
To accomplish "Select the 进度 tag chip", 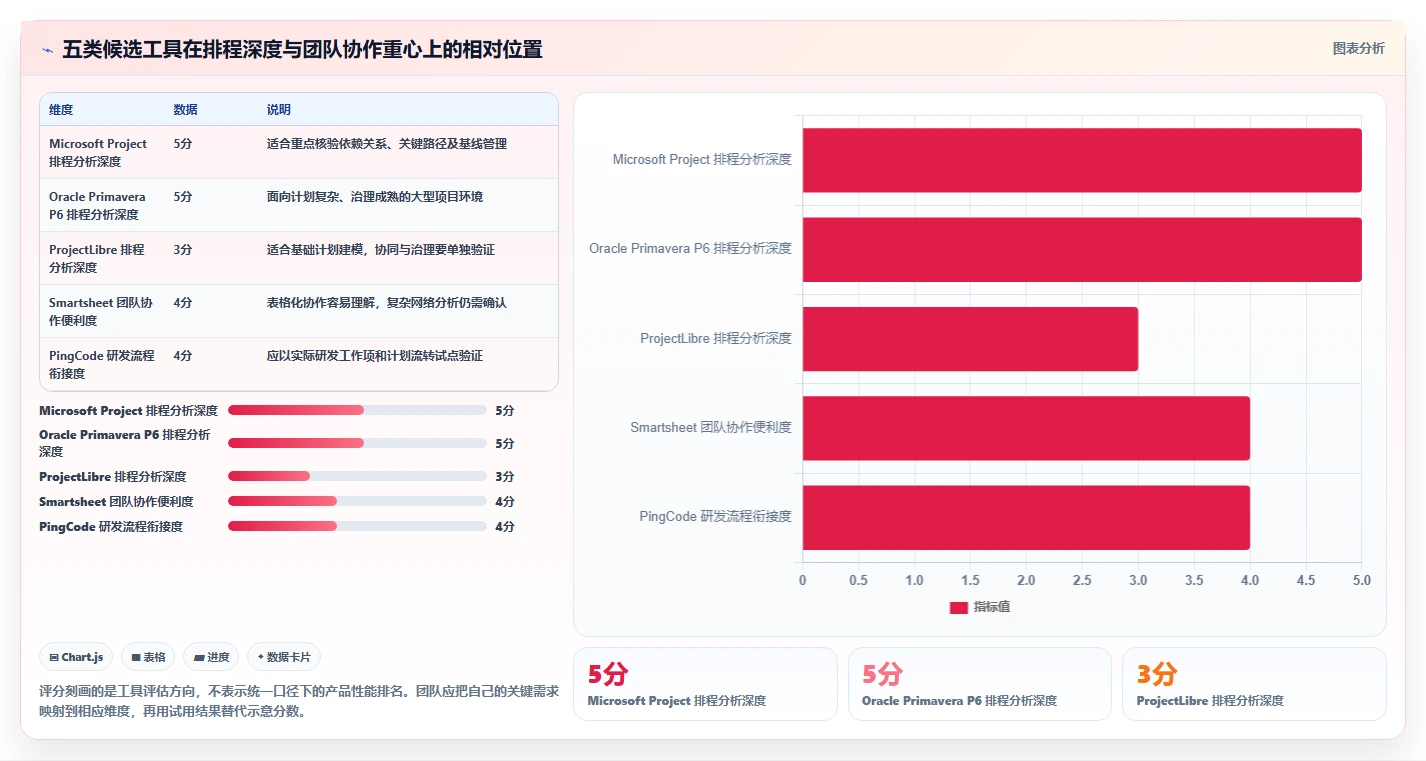I will [x=211, y=657].
